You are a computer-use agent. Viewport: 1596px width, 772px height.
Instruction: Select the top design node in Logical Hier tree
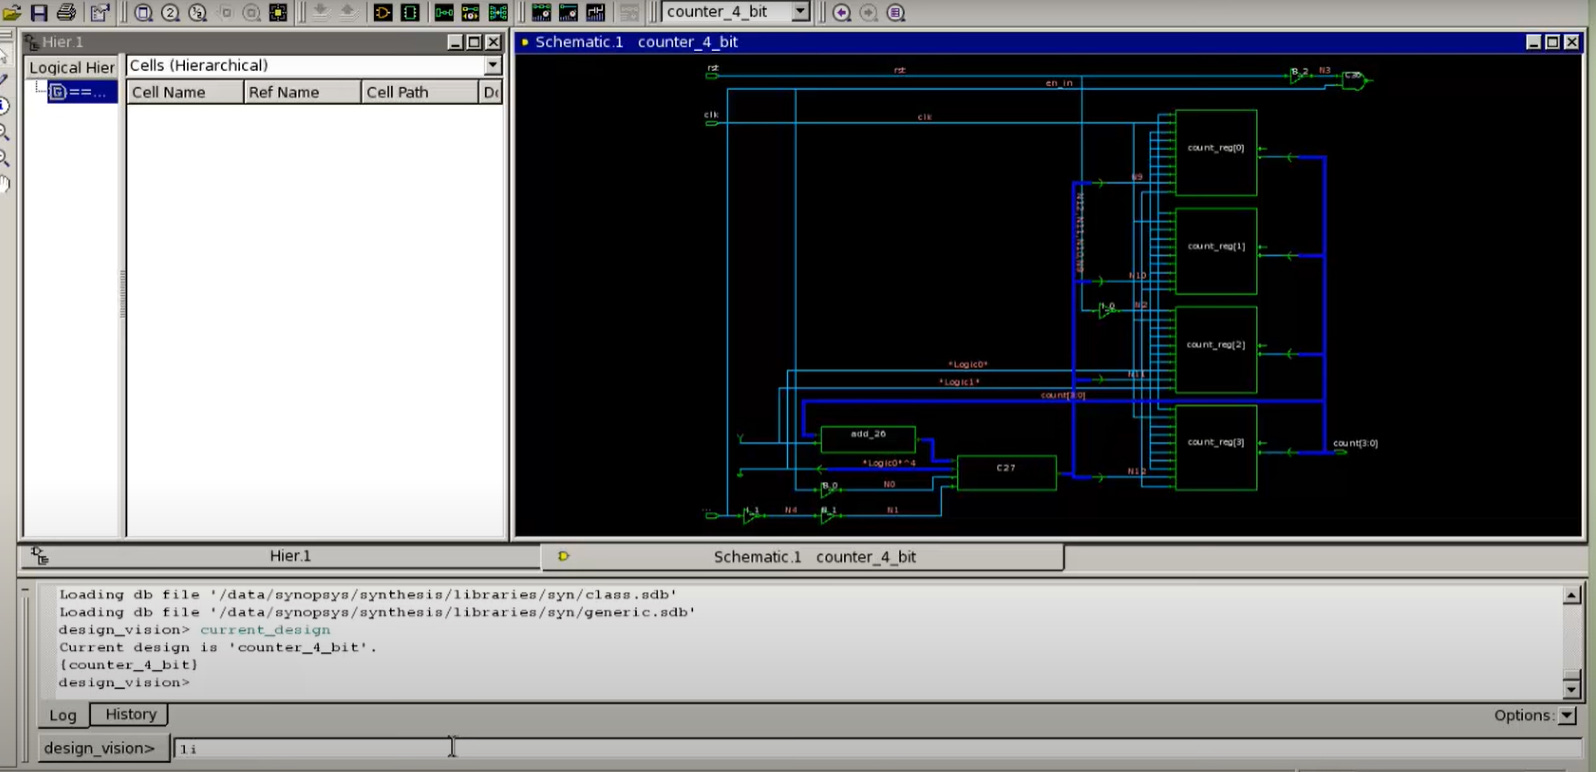click(x=82, y=92)
